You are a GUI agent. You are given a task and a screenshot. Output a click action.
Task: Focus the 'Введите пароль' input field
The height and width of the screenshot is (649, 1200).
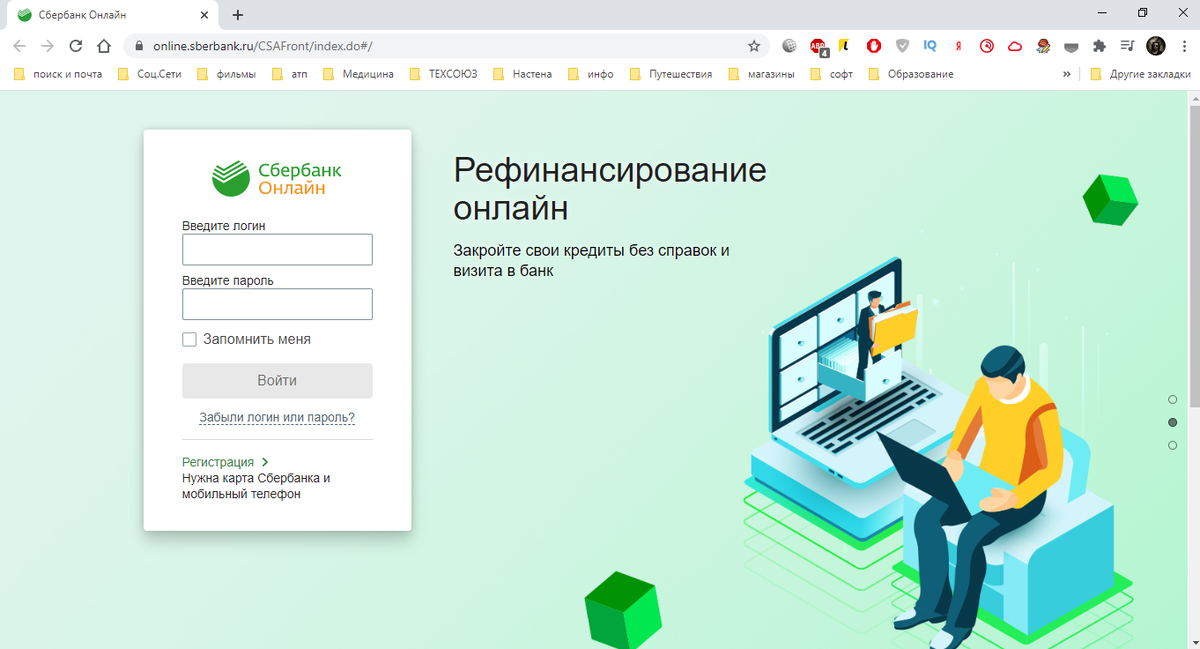tap(277, 304)
